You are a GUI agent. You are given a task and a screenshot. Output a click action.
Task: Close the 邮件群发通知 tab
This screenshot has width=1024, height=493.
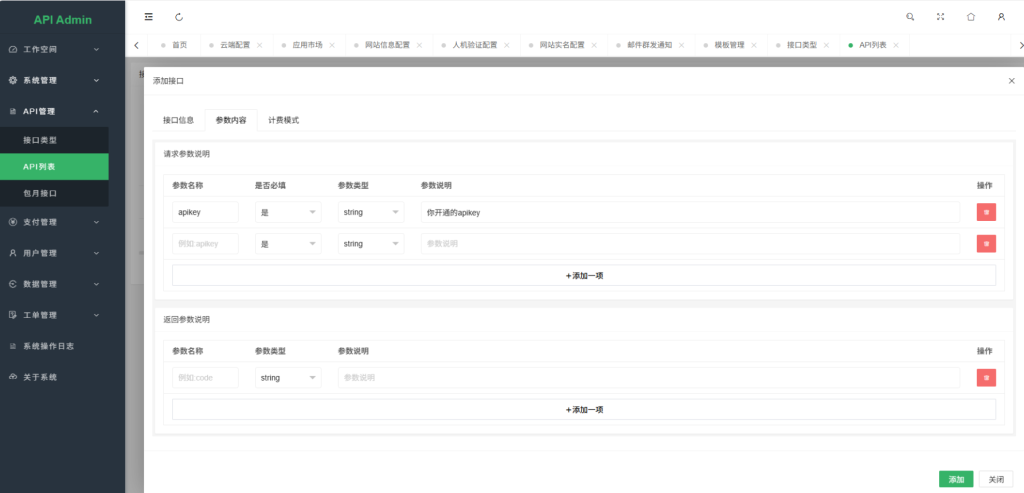coord(682,45)
